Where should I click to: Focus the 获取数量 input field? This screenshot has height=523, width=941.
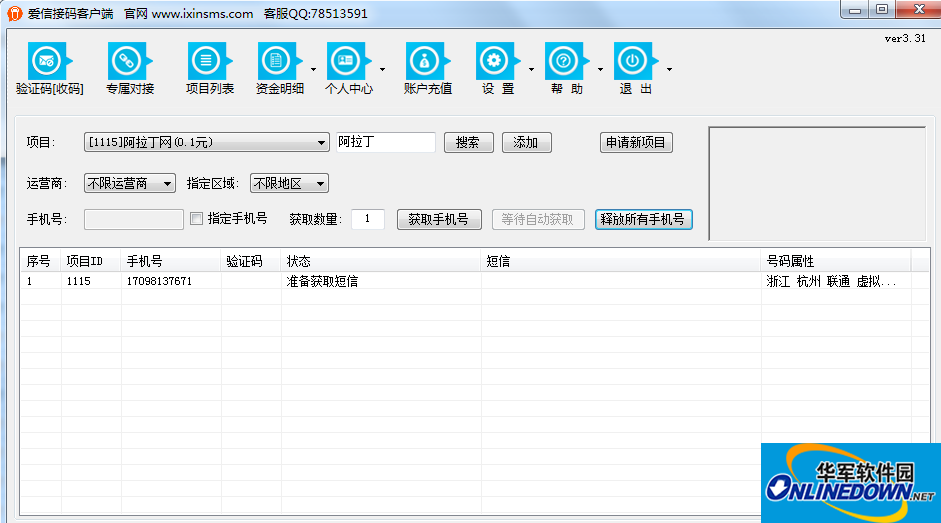[368, 219]
